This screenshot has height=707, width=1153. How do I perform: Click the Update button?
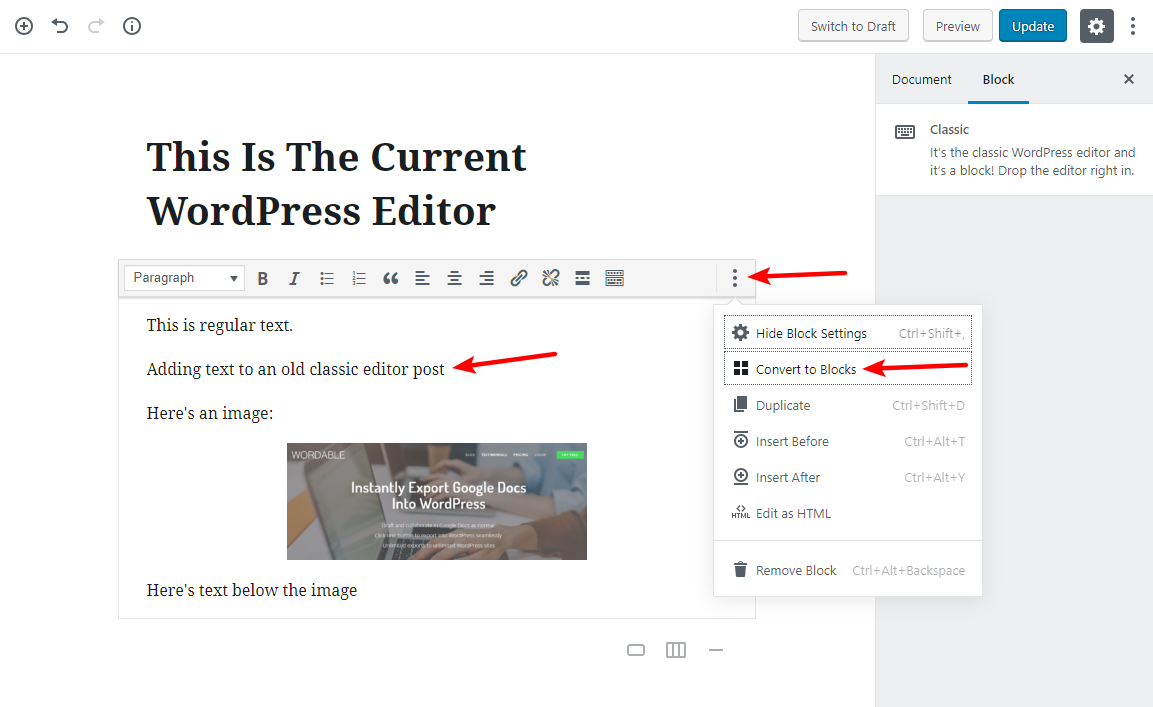[x=1032, y=26]
